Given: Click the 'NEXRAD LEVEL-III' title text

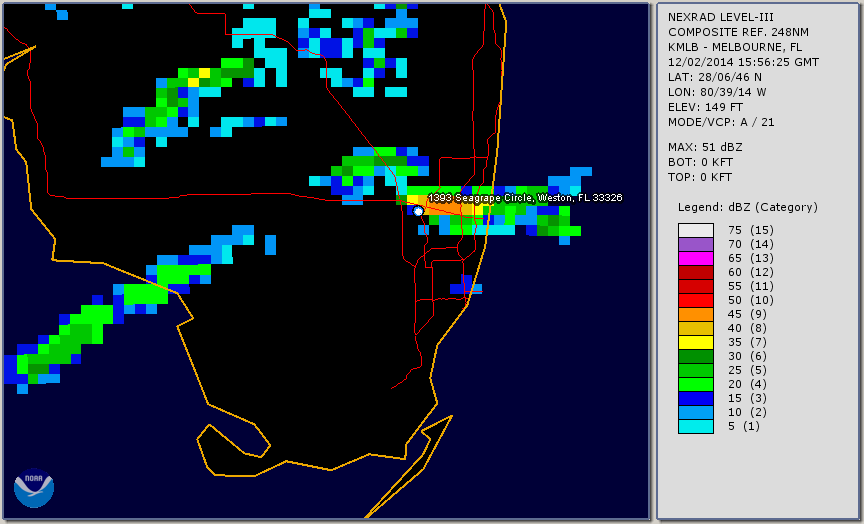Looking at the screenshot, I should point(721,17).
